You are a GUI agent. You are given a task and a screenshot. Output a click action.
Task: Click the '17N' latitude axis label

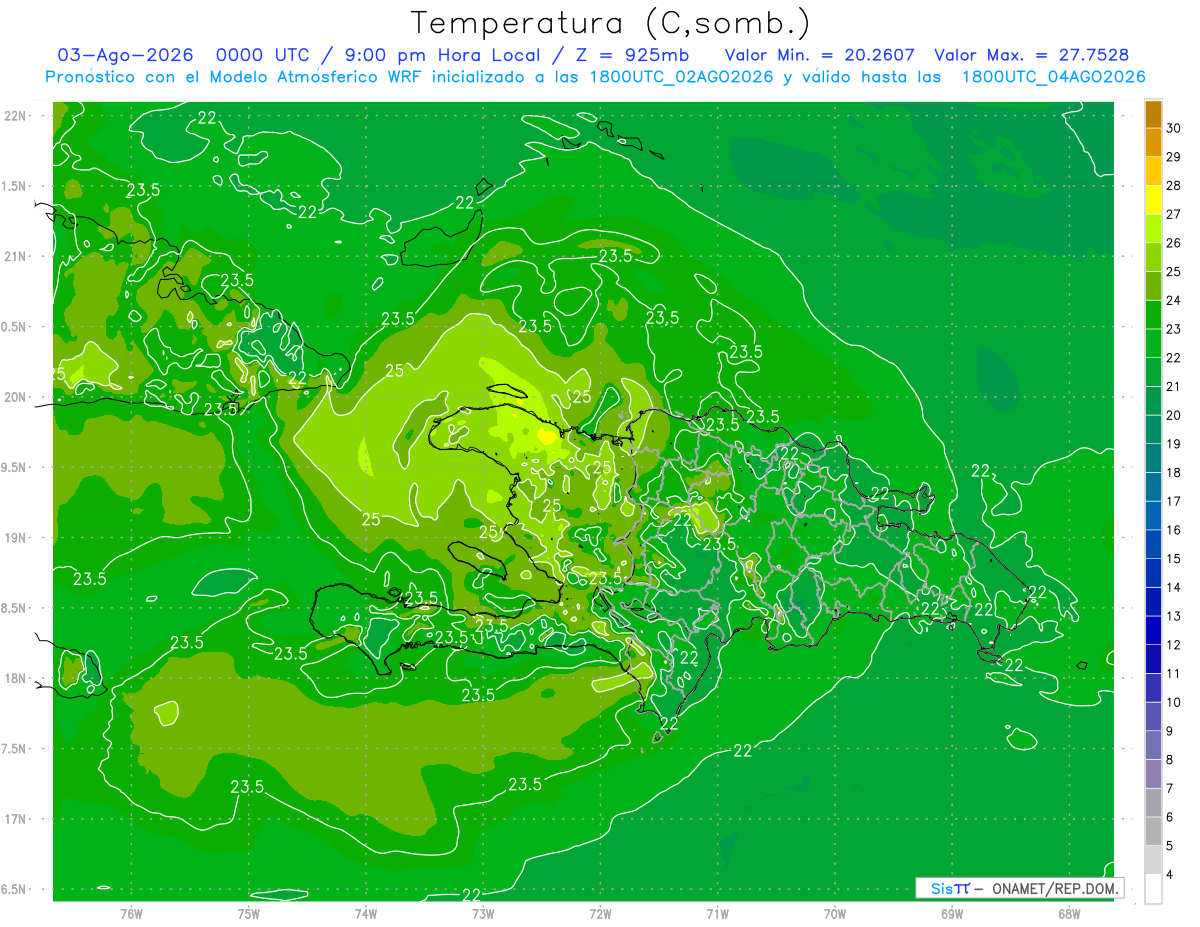coord(16,819)
